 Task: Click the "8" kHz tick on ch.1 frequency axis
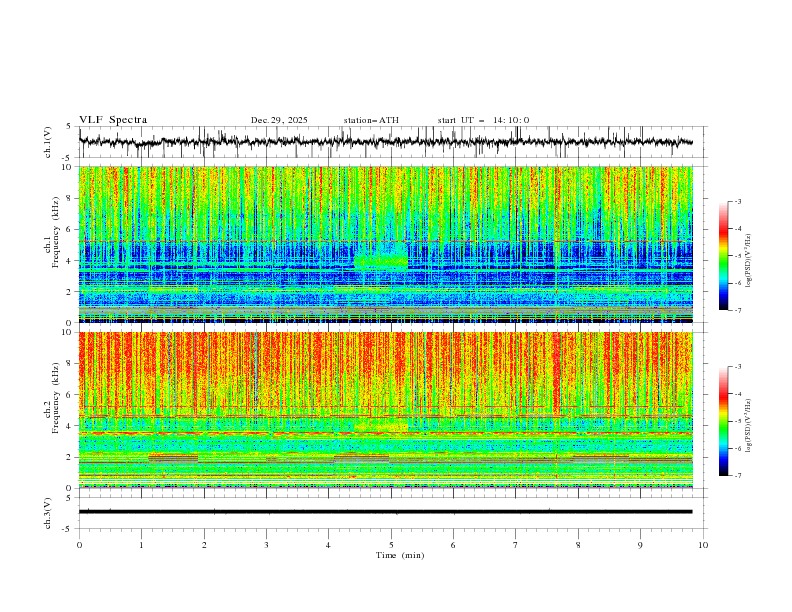point(70,198)
